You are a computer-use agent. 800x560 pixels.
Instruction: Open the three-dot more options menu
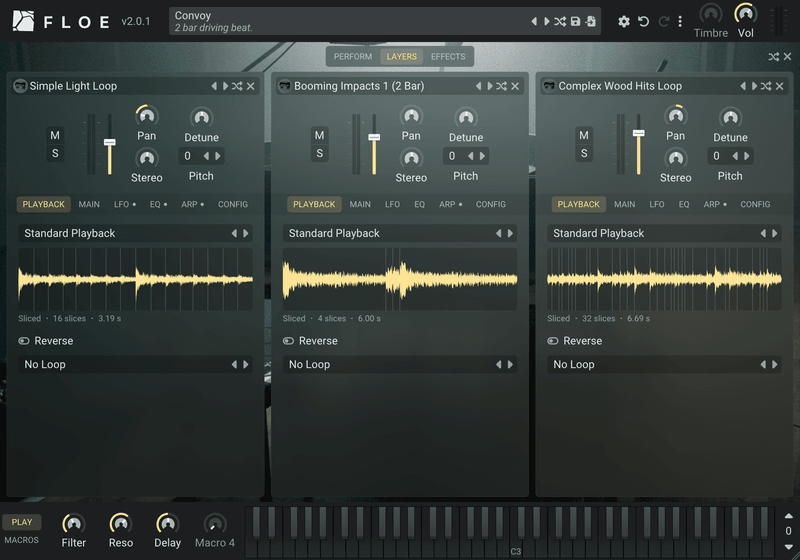pos(680,21)
